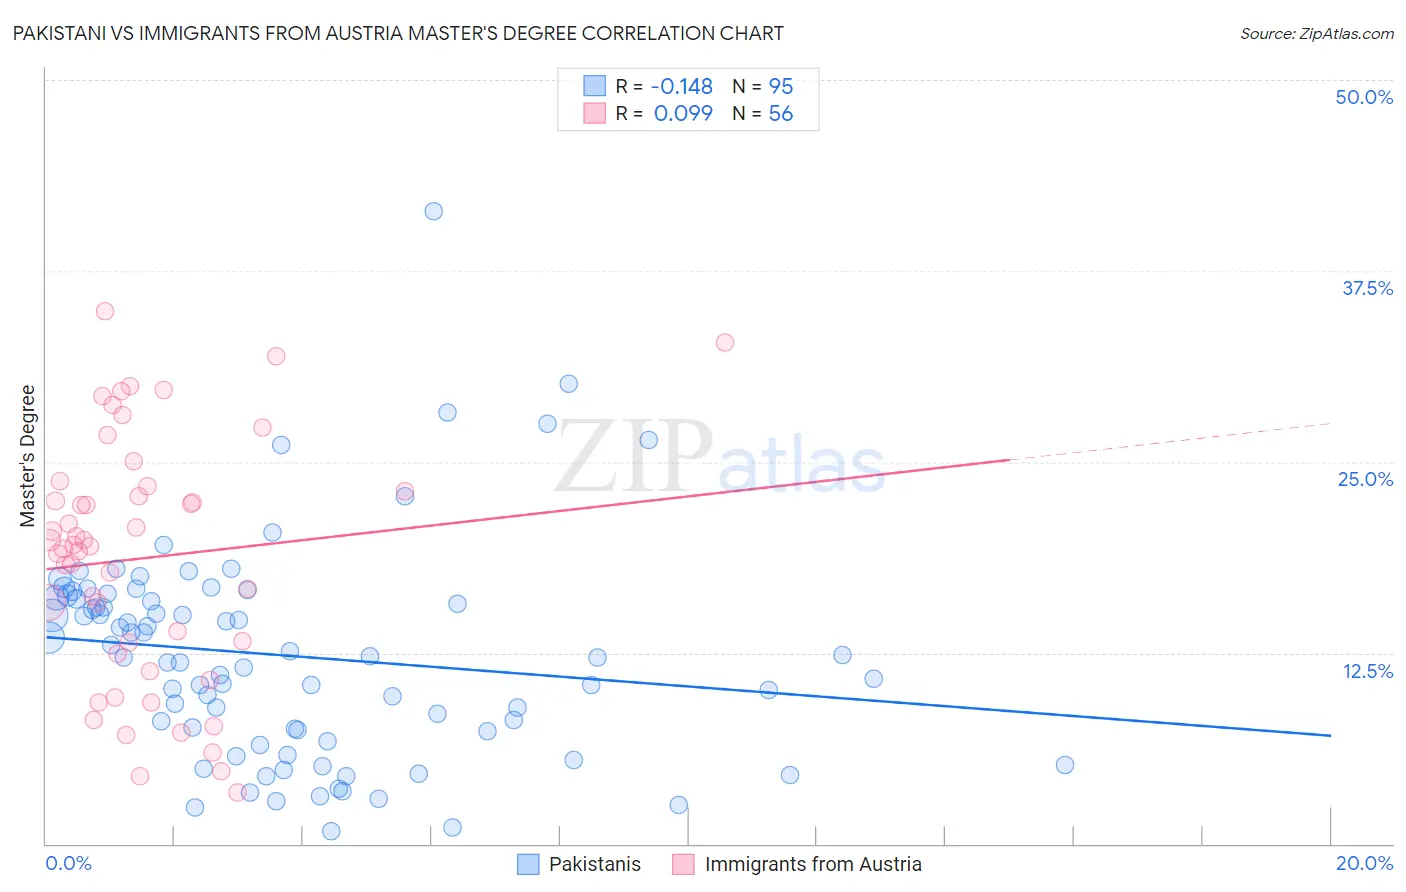The width and height of the screenshot is (1406, 892).
Task: Click the rightmost blue data point
Action: [x=1065, y=765]
